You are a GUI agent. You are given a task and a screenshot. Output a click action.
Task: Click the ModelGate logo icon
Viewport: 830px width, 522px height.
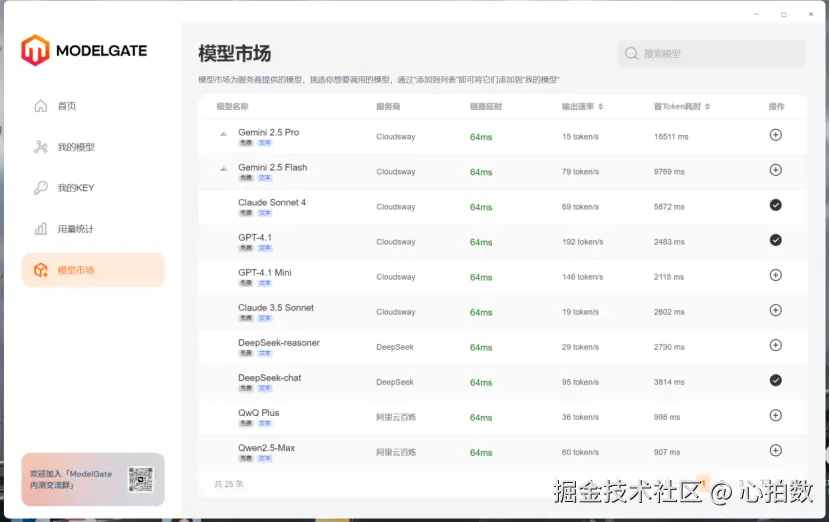[x=35, y=50]
